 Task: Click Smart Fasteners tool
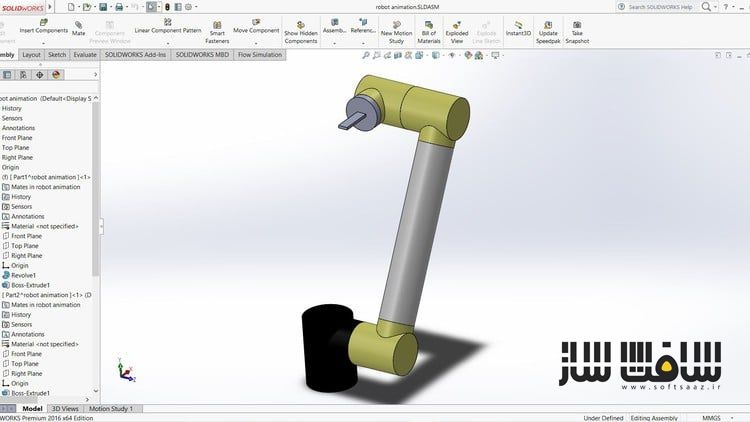pyautogui.click(x=217, y=33)
